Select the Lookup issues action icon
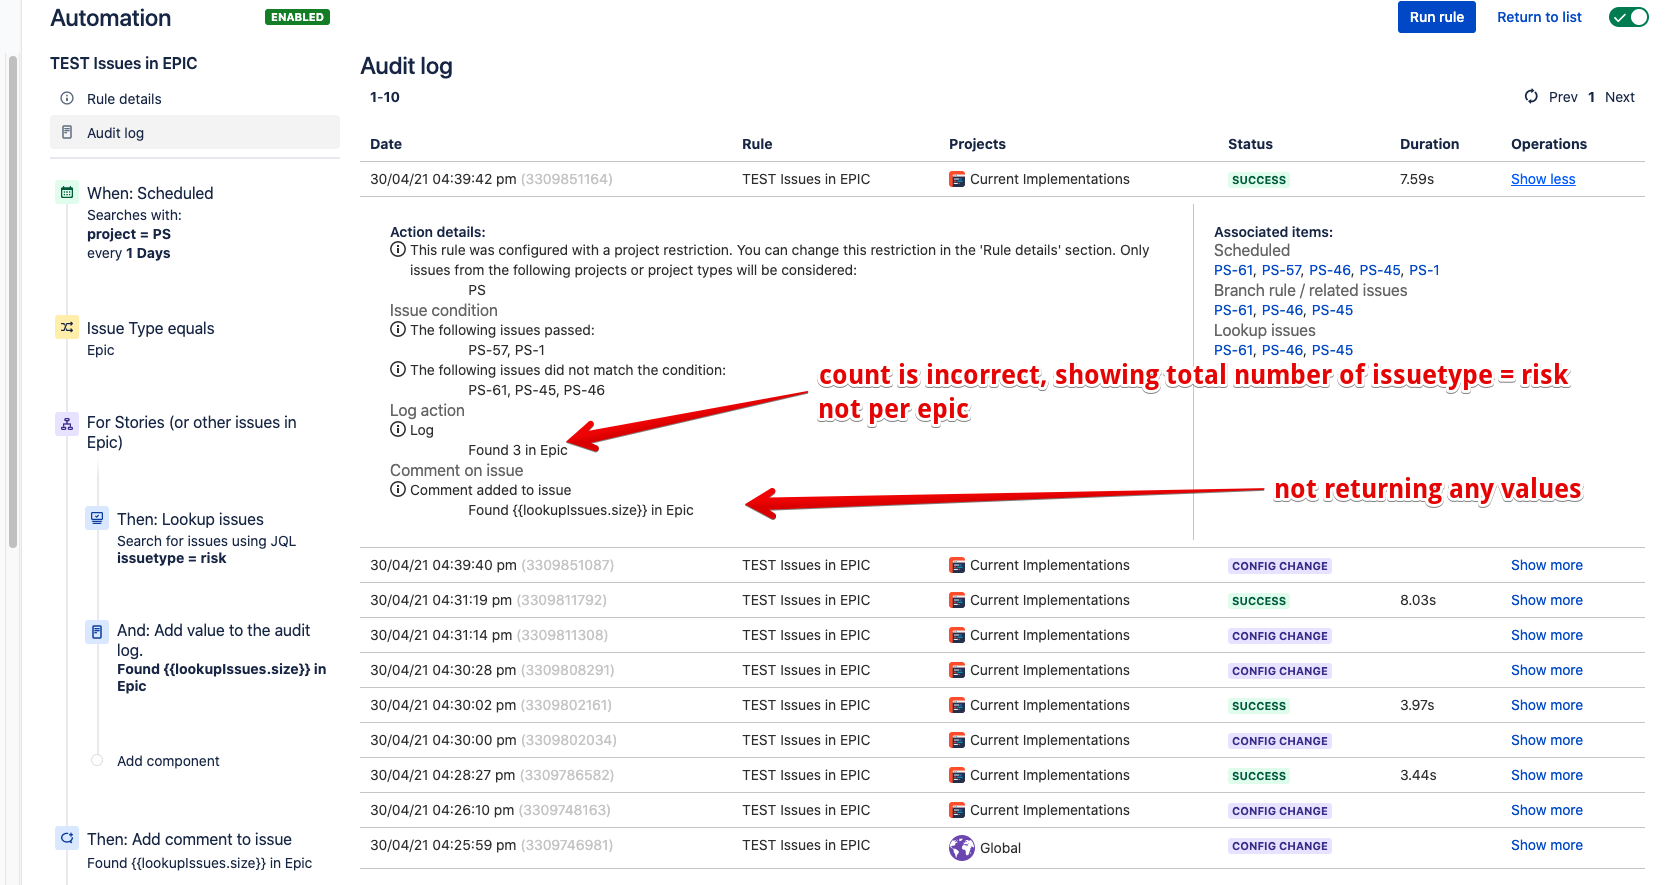This screenshot has width=1676, height=885. [x=97, y=518]
